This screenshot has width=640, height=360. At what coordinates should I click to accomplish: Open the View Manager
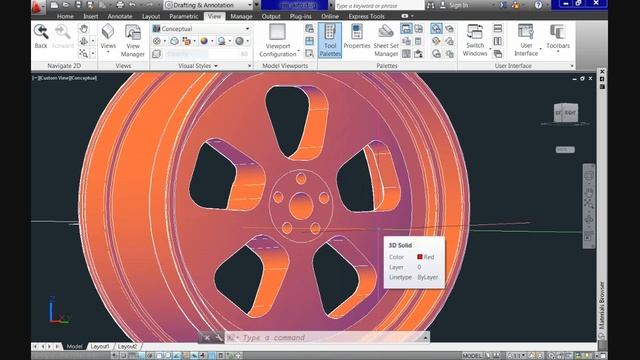[133, 40]
